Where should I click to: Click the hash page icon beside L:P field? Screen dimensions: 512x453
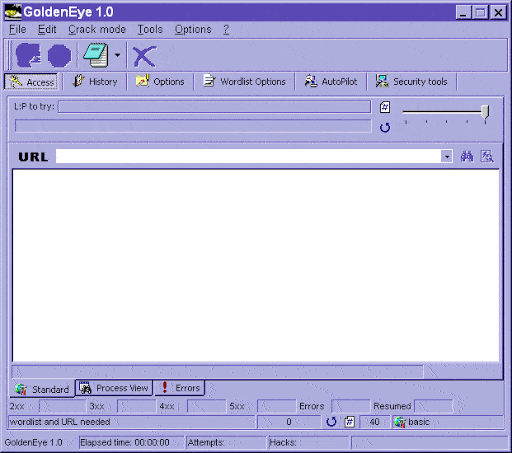pyautogui.click(x=385, y=107)
